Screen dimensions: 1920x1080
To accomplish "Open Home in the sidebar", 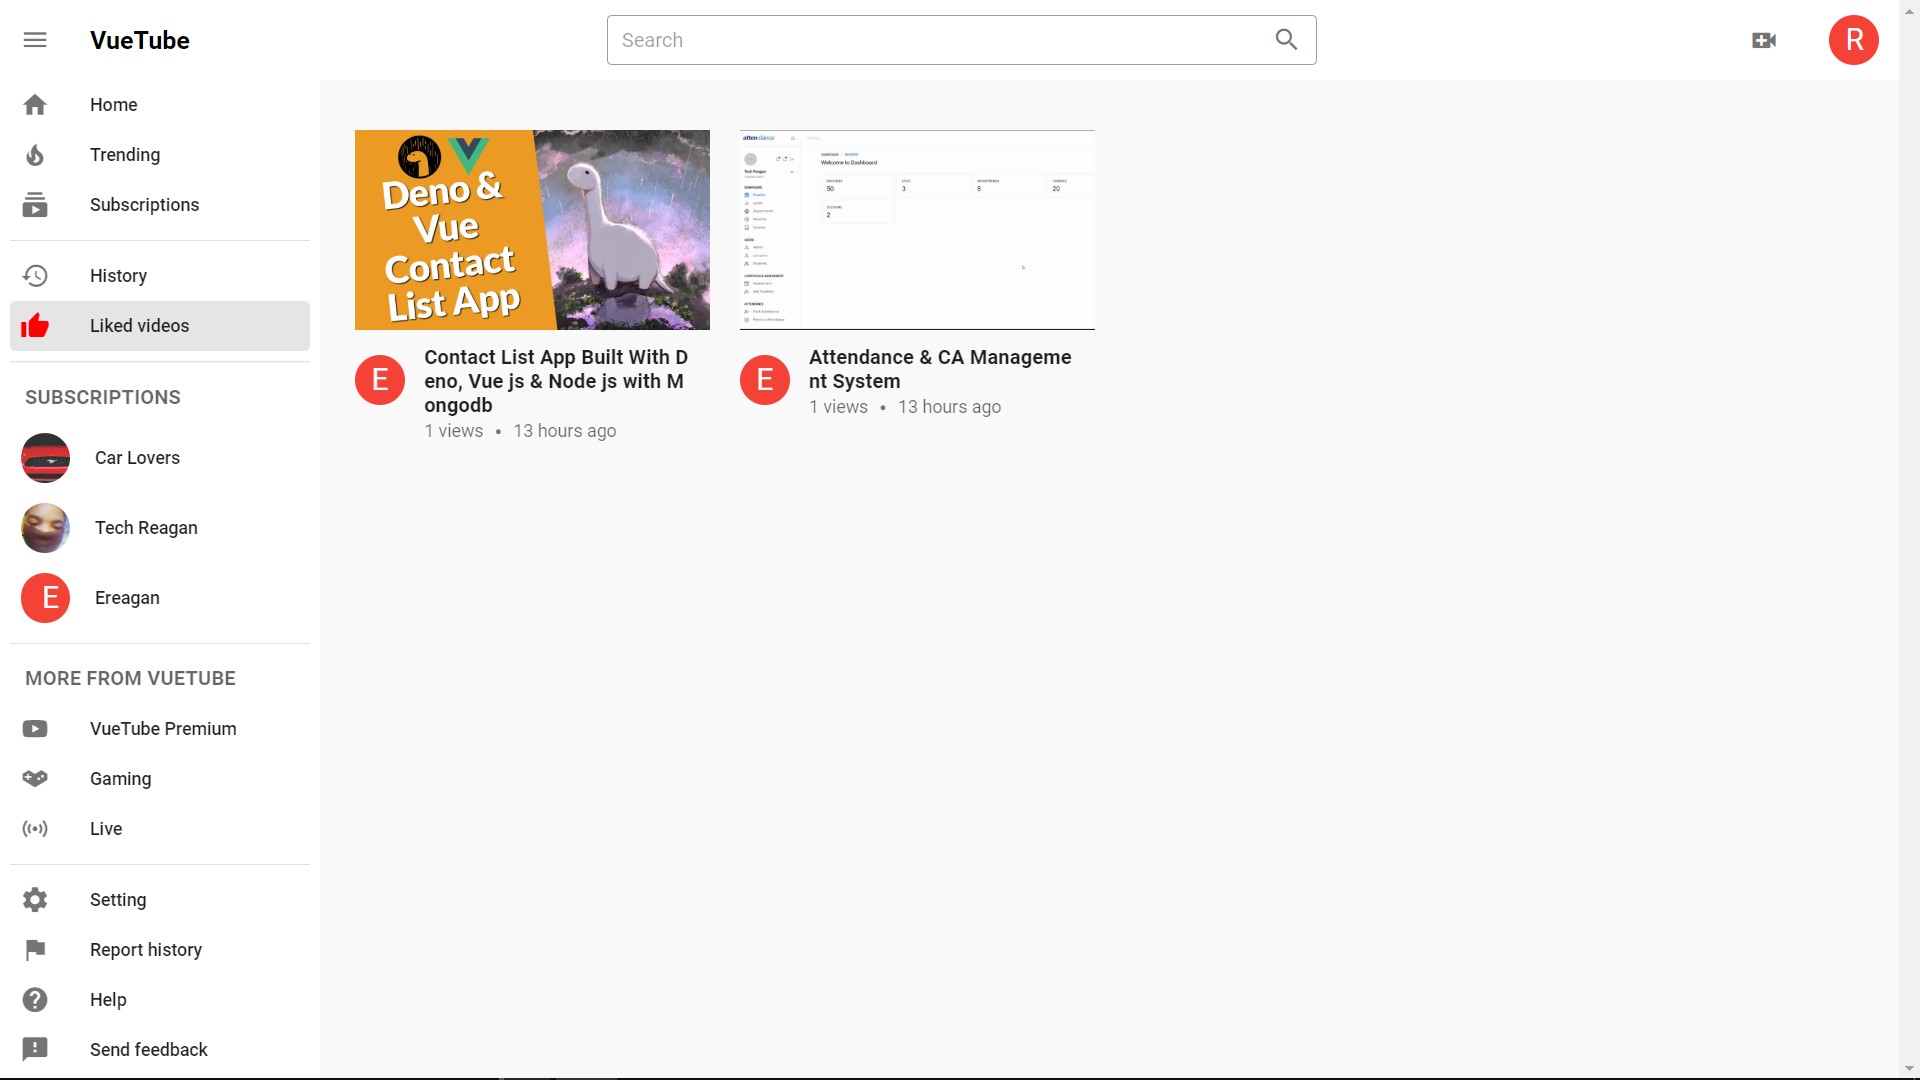I will point(113,105).
